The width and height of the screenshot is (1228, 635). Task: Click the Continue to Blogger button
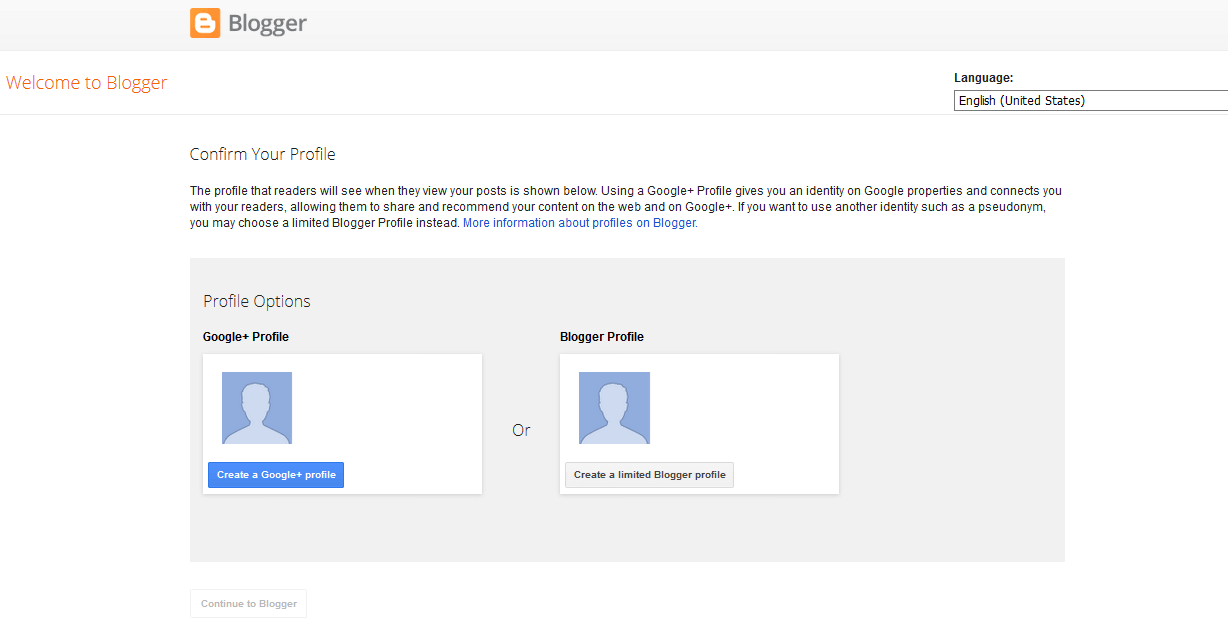[x=249, y=604]
